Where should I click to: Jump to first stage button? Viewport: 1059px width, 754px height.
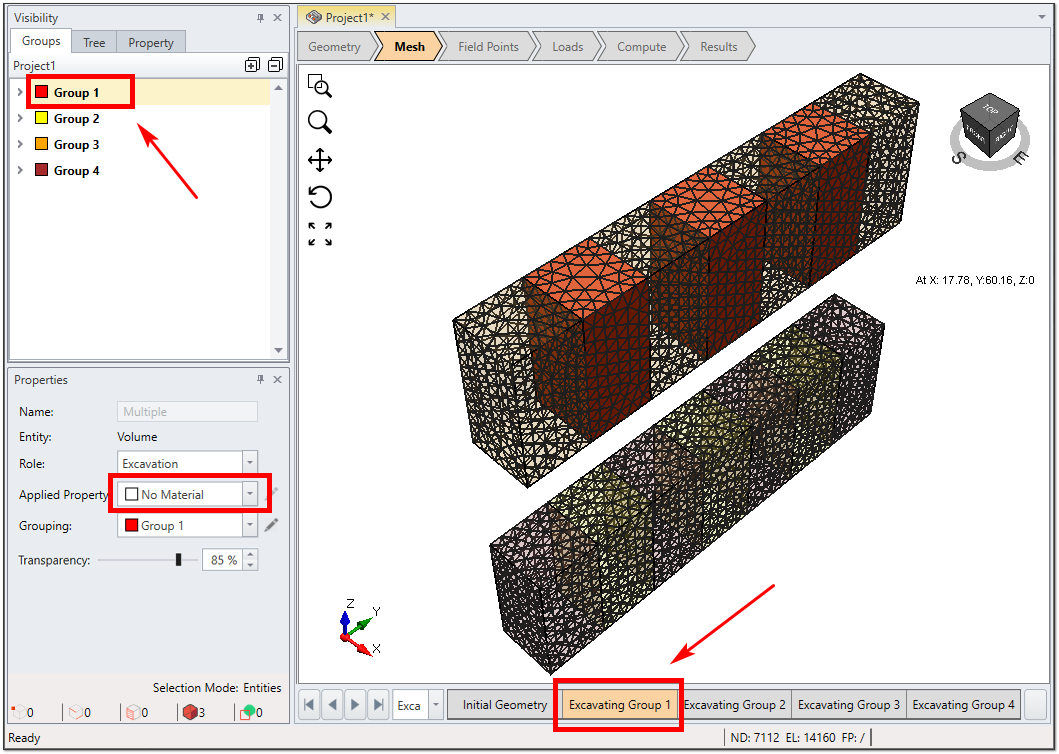pos(309,705)
